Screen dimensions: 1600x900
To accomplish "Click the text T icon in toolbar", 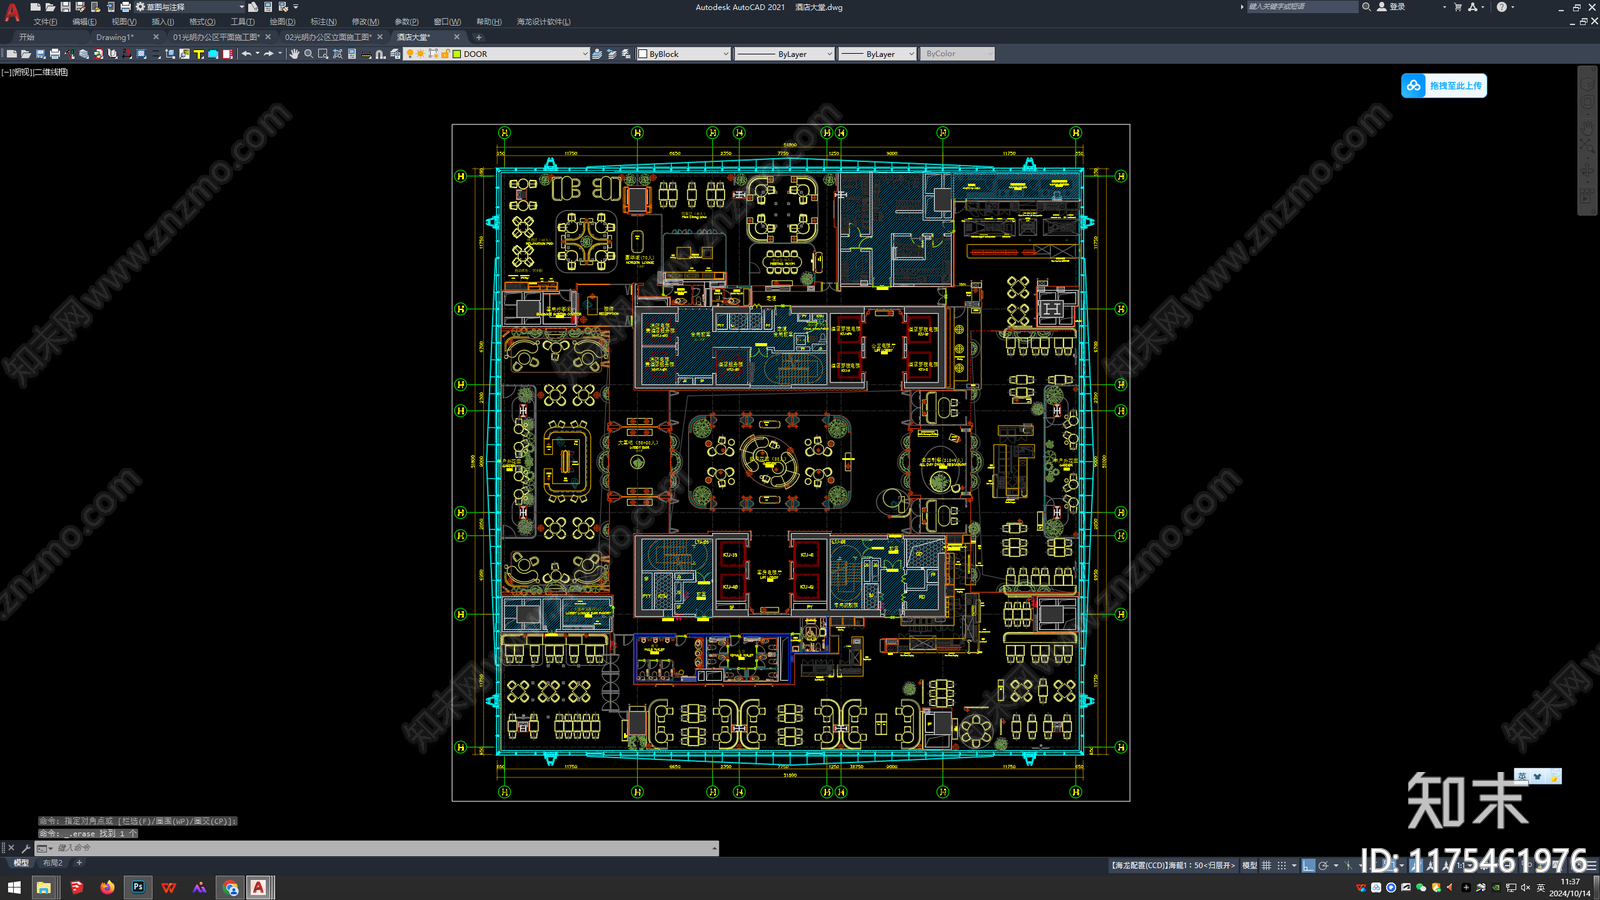I will pos(198,54).
